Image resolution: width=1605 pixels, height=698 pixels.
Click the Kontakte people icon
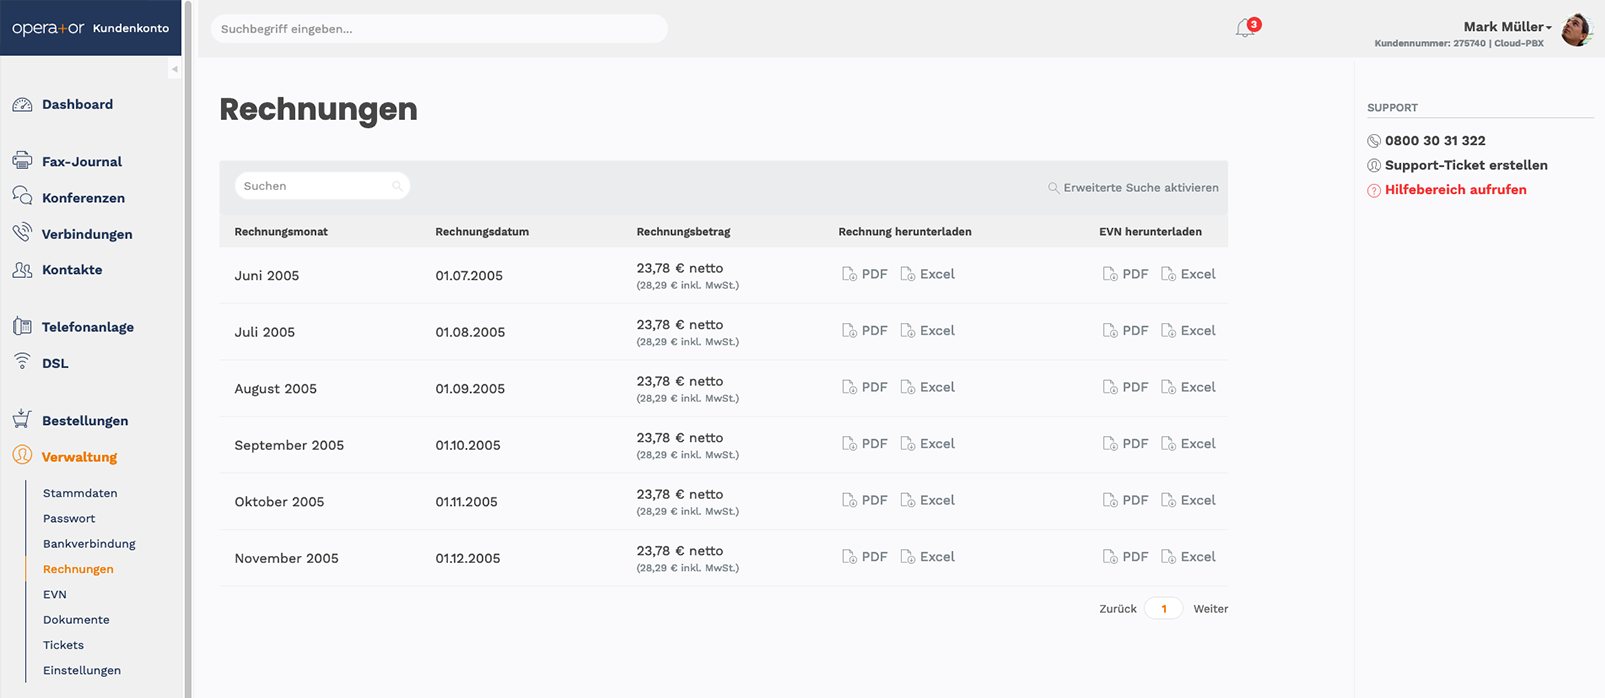pos(22,270)
